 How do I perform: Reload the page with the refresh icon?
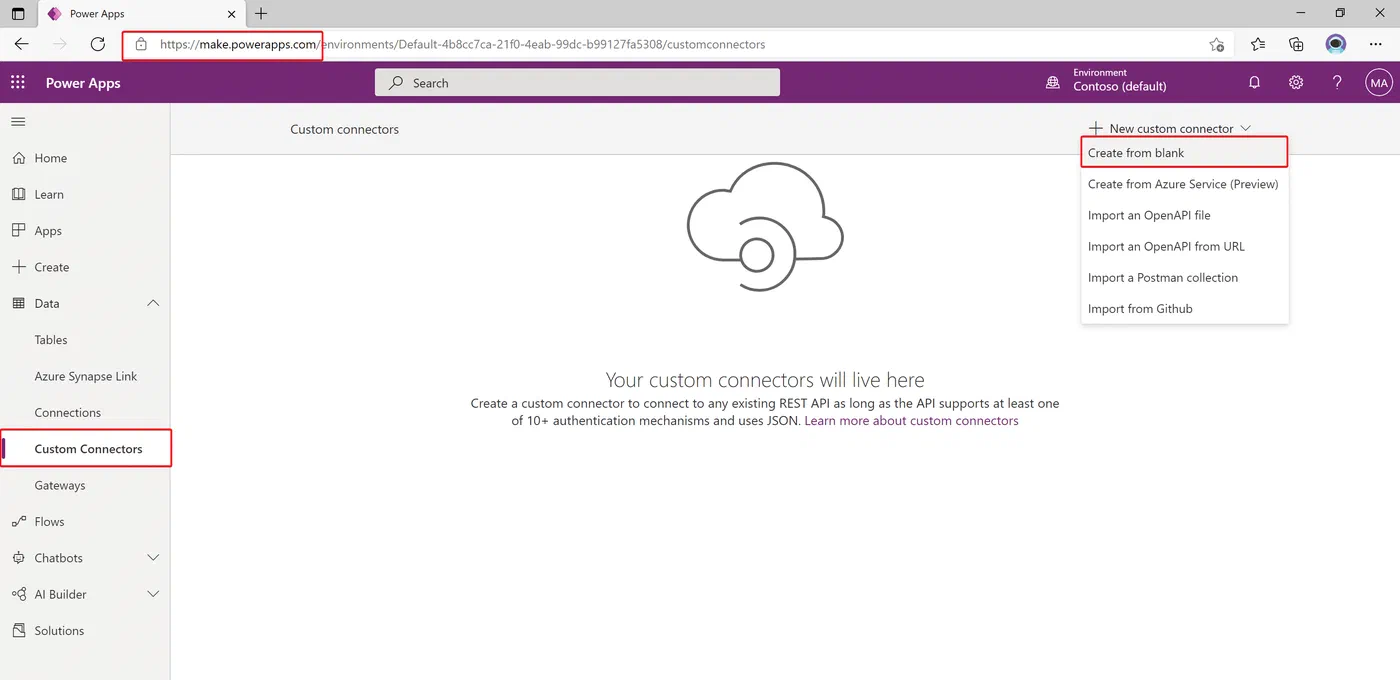(98, 44)
